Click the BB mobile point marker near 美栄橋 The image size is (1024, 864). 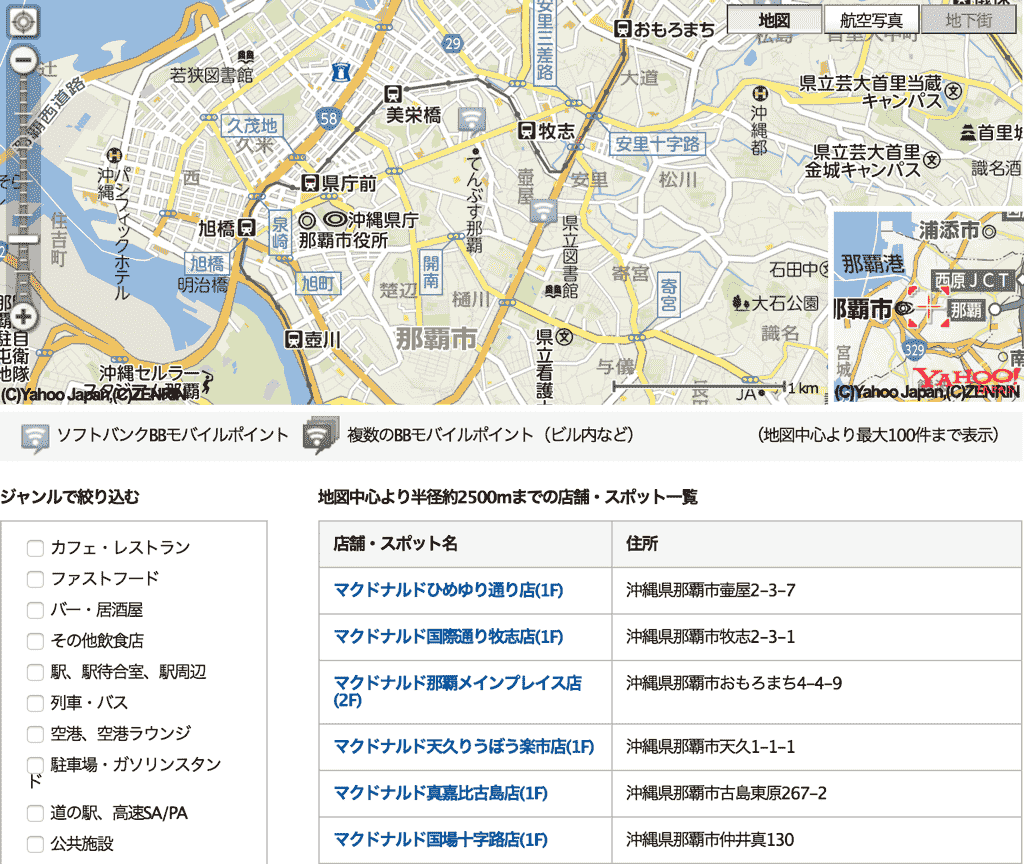pyautogui.click(x=472, y=121)
